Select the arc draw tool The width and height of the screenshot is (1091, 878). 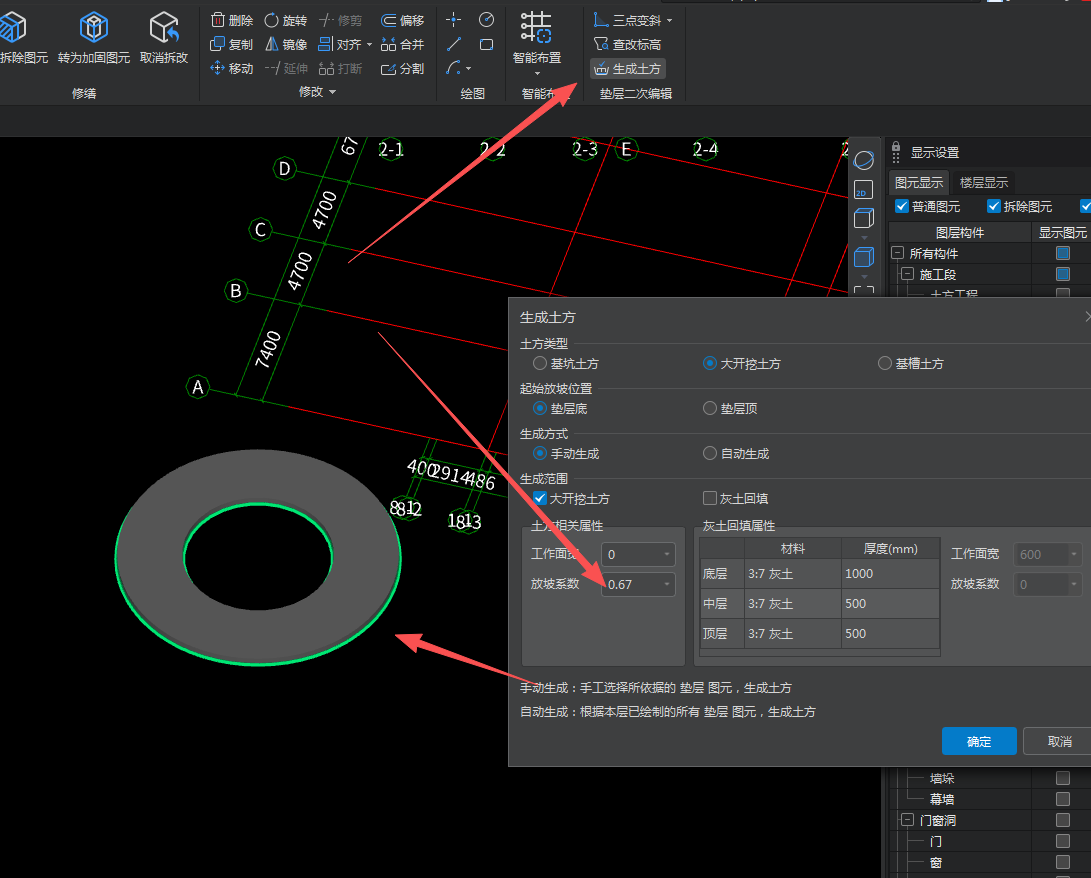(x=454, y=68)
